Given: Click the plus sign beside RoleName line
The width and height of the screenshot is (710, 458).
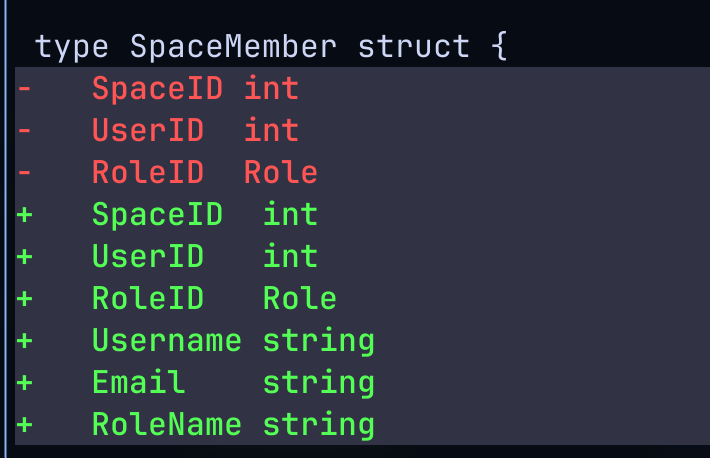Looking at the screenshot, I should point(24,424).
